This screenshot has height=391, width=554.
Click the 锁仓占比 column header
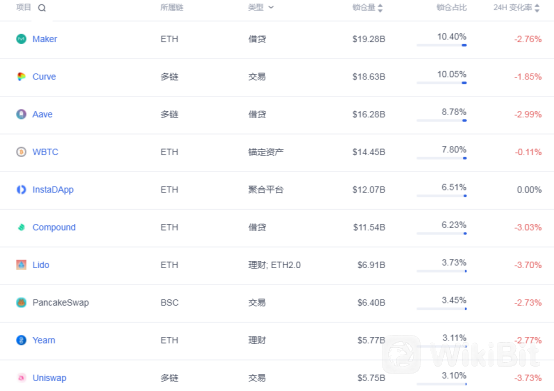click(x=452, y=7)
